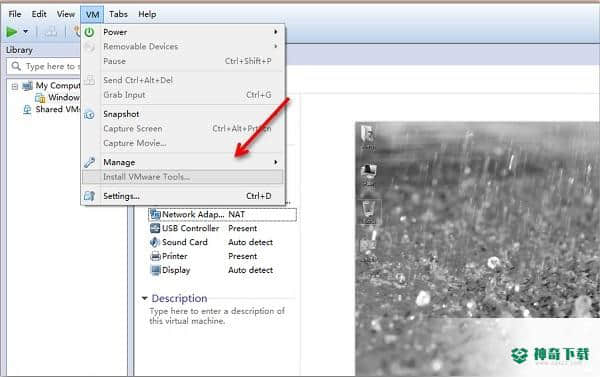This screenshot has height=377, width=600.
Task: Expand Power submenu arrow
Action: click(276, 32)
